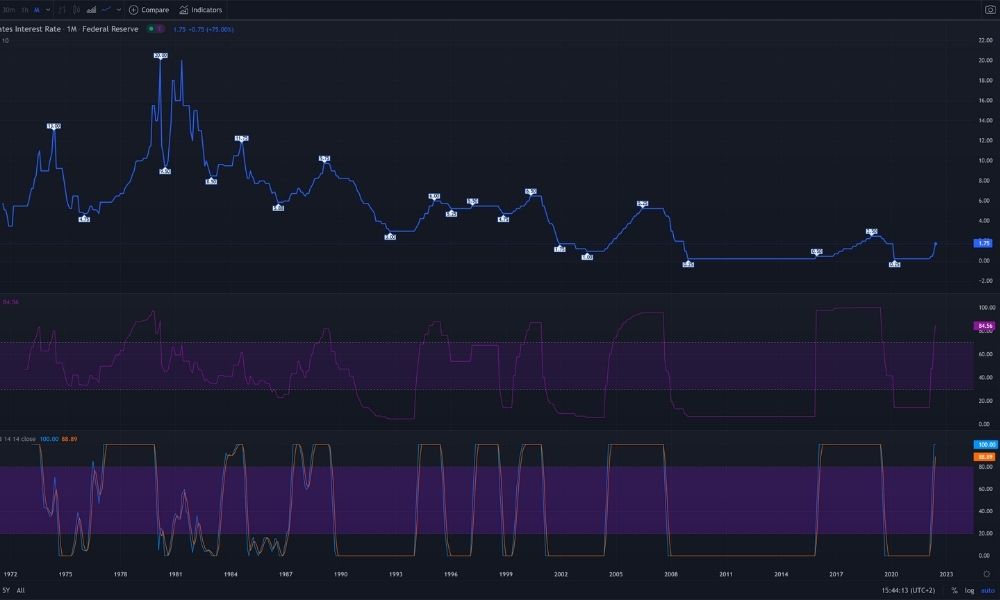Toggle percent scale mode
1000x600 pixels.
(x=954, y=591)
